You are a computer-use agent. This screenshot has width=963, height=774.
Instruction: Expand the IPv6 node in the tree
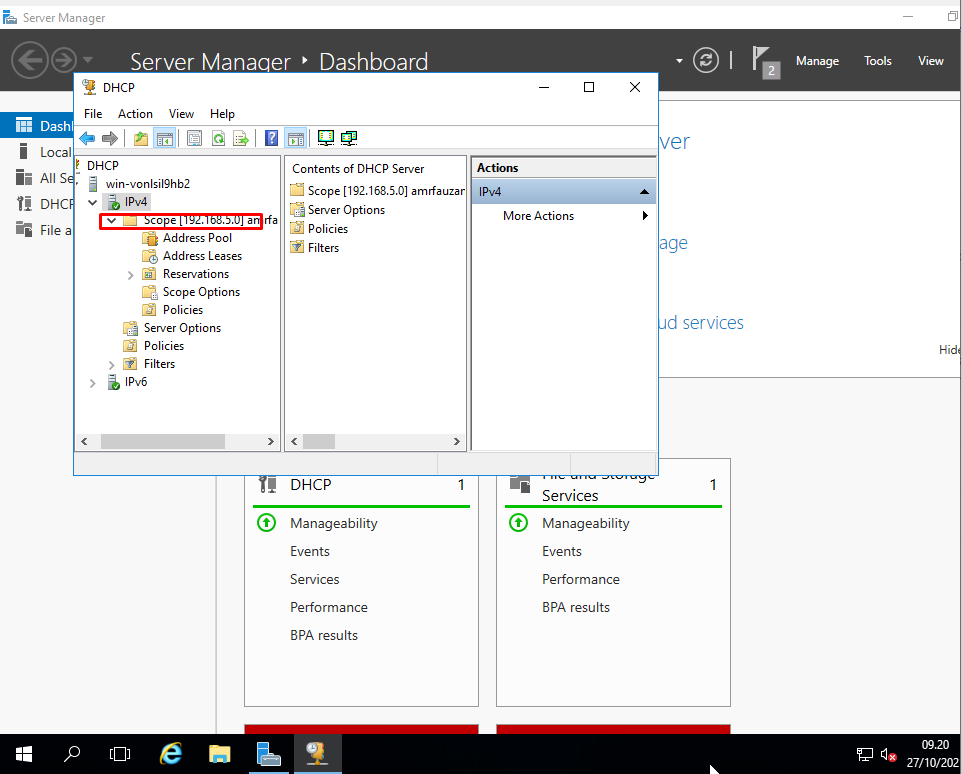point(93,383)
